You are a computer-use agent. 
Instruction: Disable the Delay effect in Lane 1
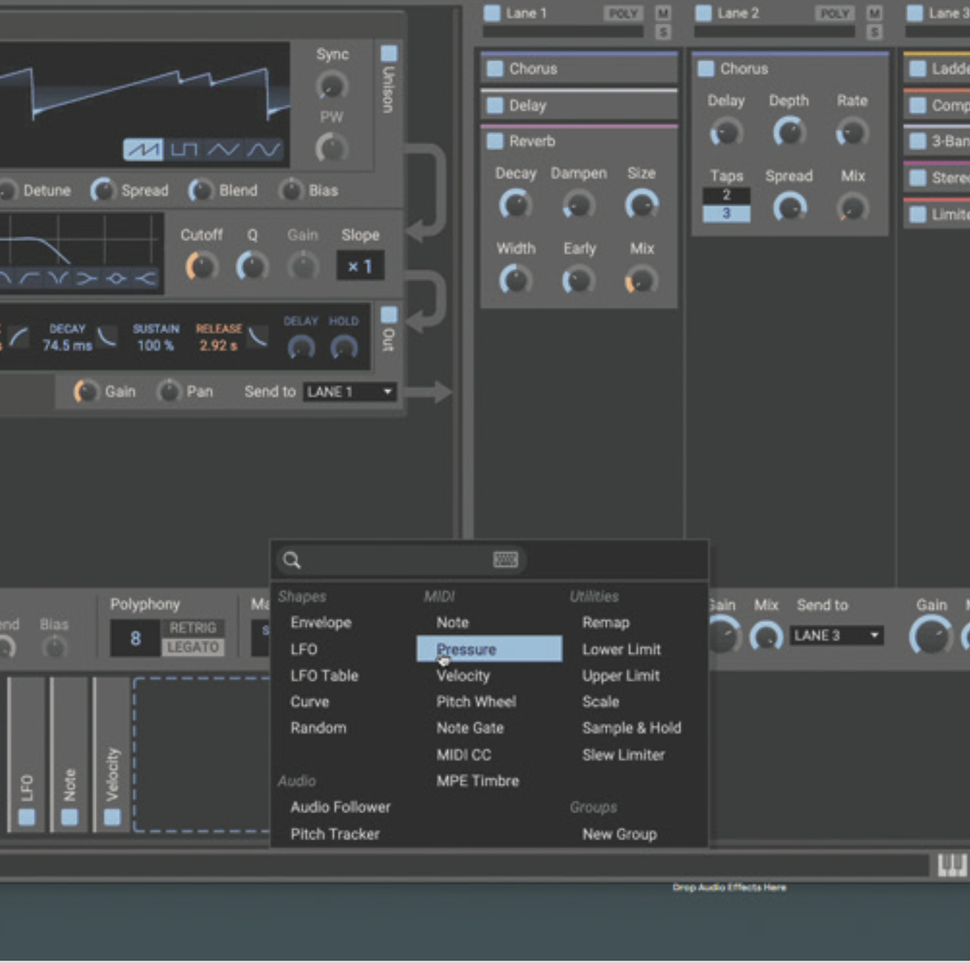coord(494,105)
